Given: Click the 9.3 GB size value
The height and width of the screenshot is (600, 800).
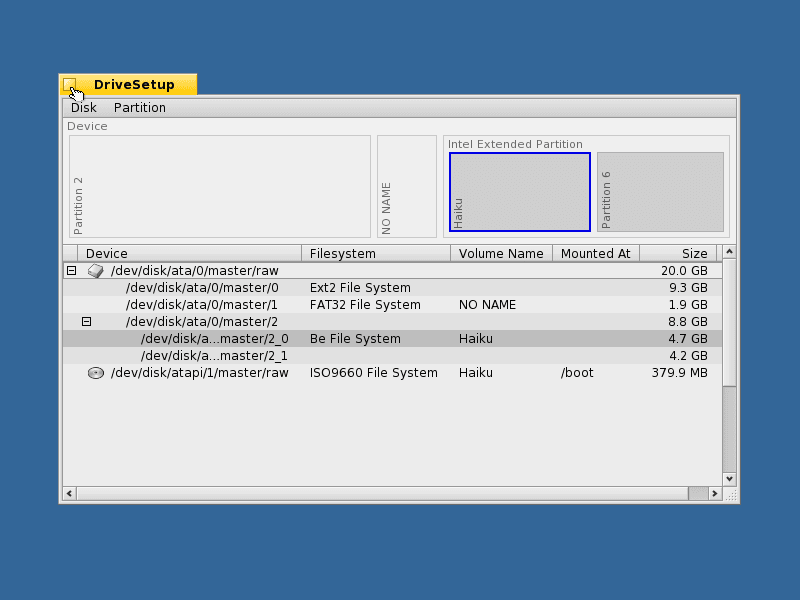Looking at the screenshot, I should coord(688,288).
